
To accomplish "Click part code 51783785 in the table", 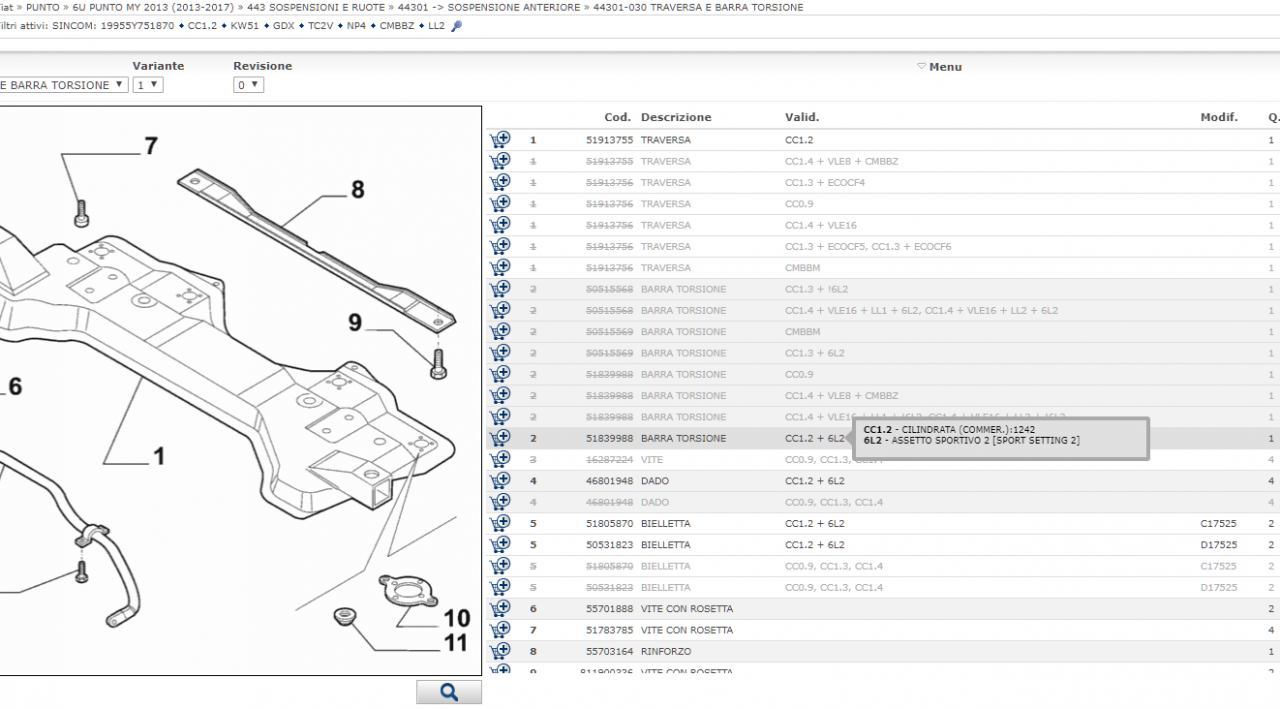I will click(x=609, y=630).
